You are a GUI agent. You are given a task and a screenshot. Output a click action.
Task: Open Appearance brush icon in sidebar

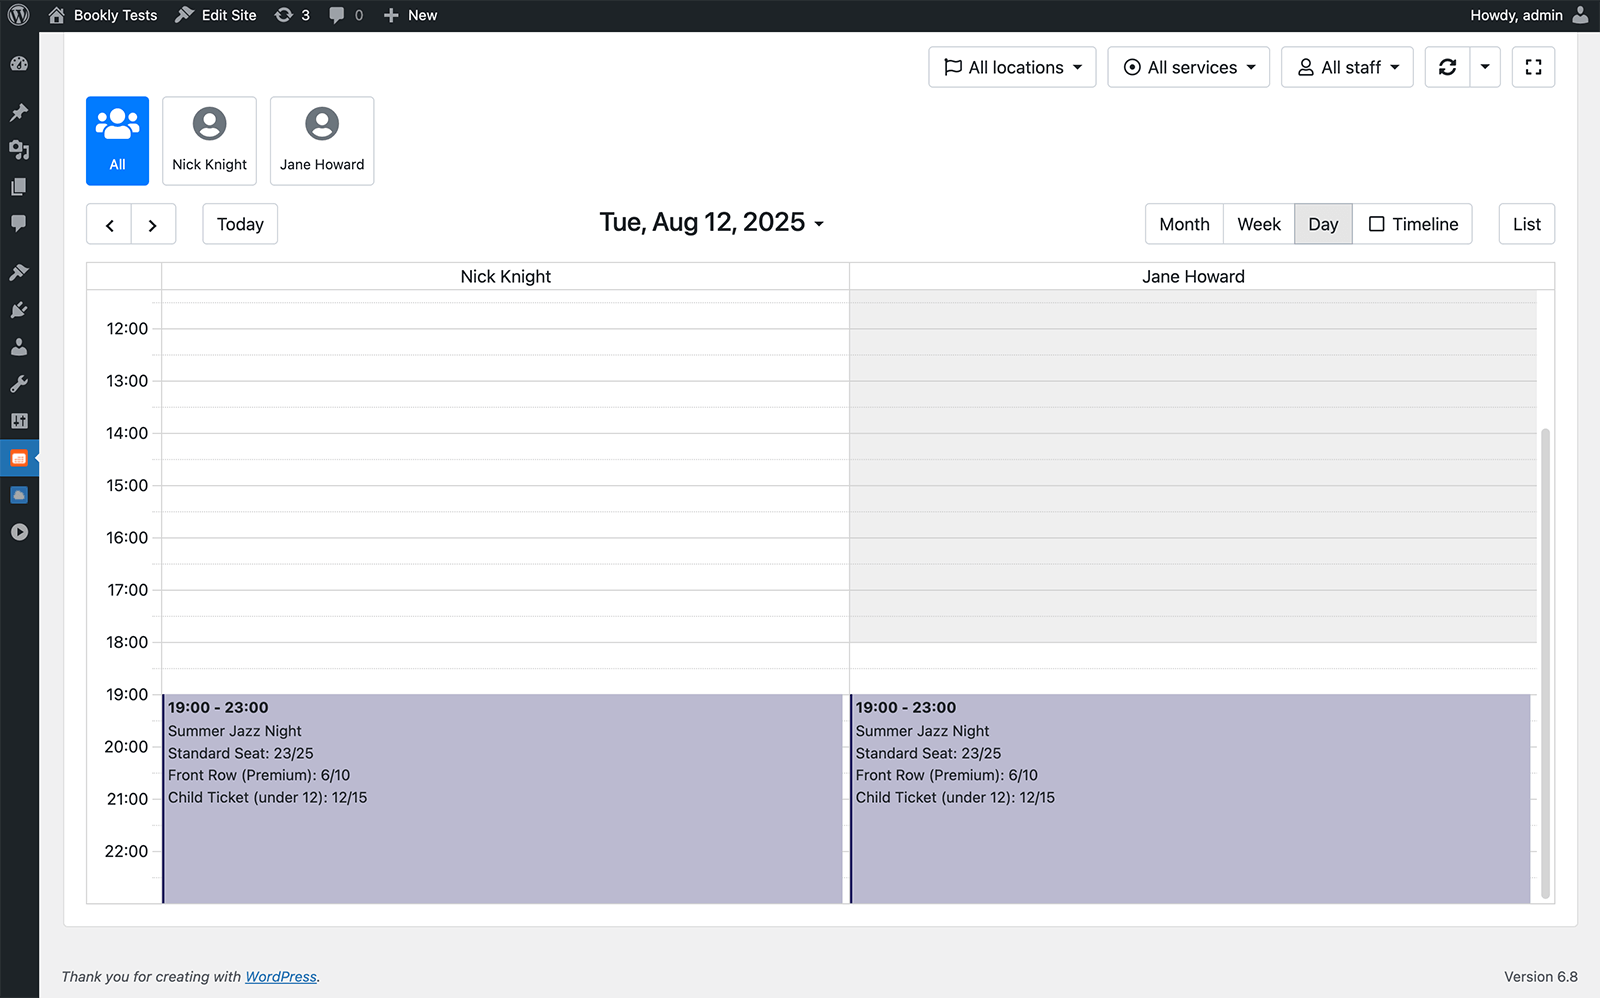pyautogui.click(x=19, y=272)
